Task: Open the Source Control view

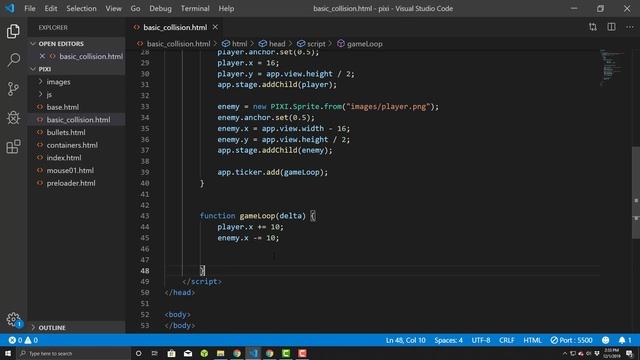Action: (13, 89)
